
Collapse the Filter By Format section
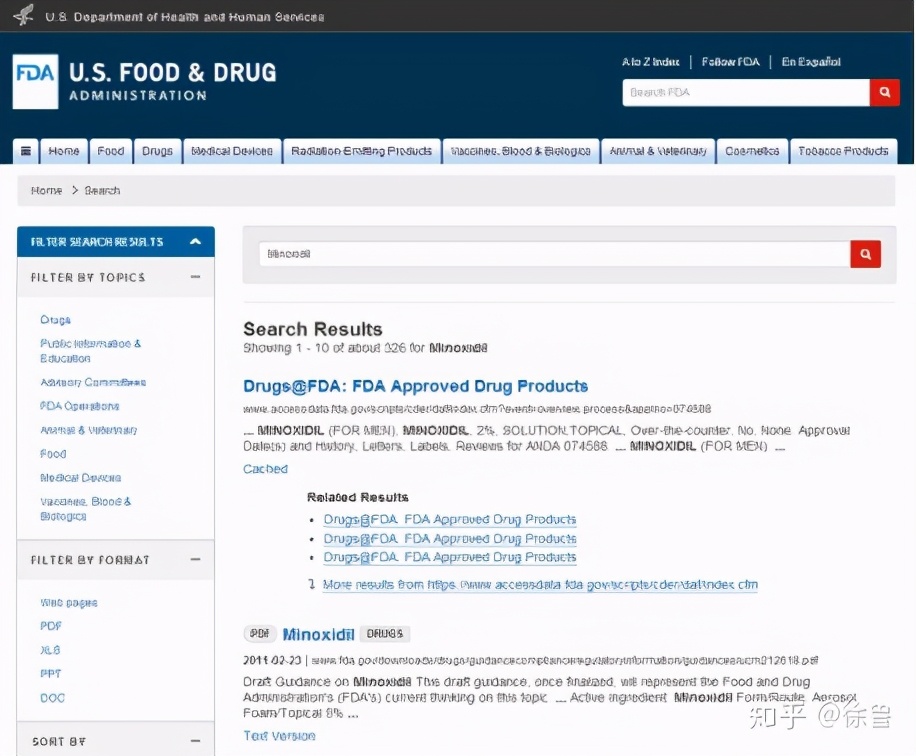[196, 560]
